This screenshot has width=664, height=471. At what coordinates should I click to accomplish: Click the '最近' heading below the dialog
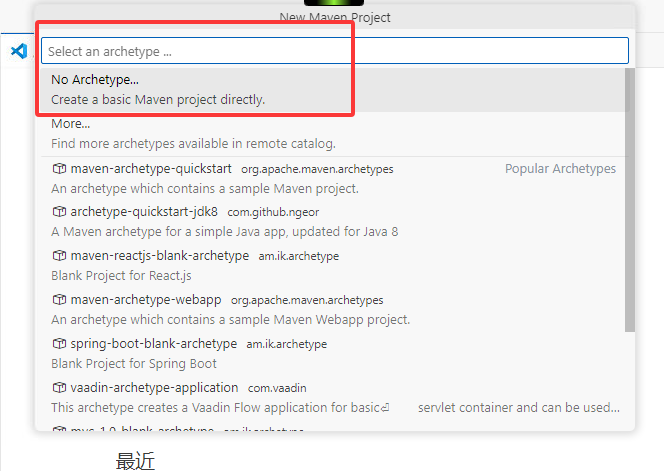tap(136, 461)
